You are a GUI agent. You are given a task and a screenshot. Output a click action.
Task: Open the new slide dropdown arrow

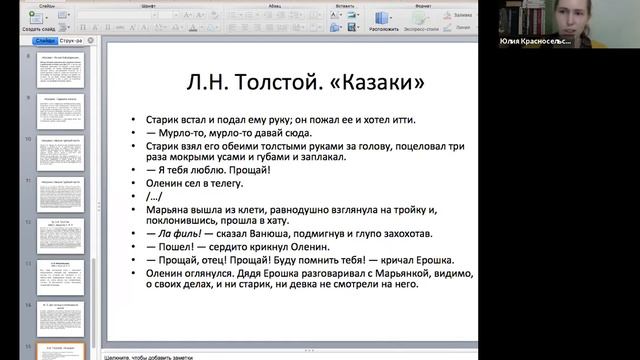[x=47, y=18]
